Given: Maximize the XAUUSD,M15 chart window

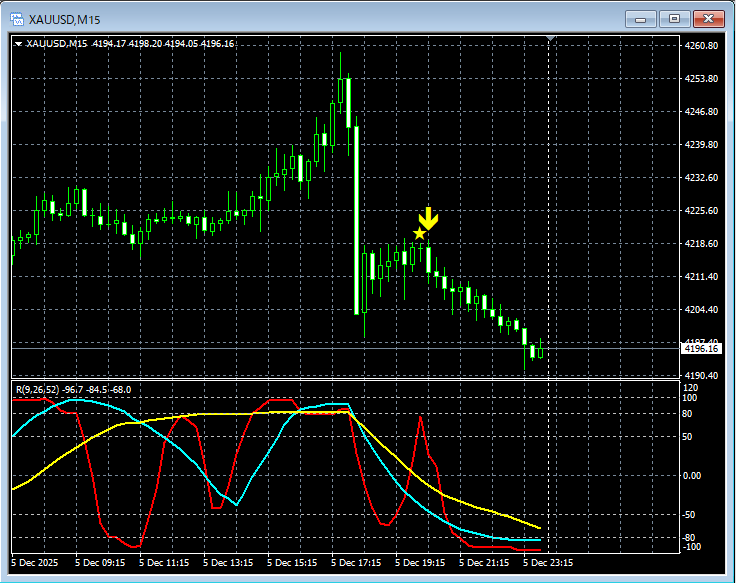Looking at the screenshot, I should click(x=675, y=18).
